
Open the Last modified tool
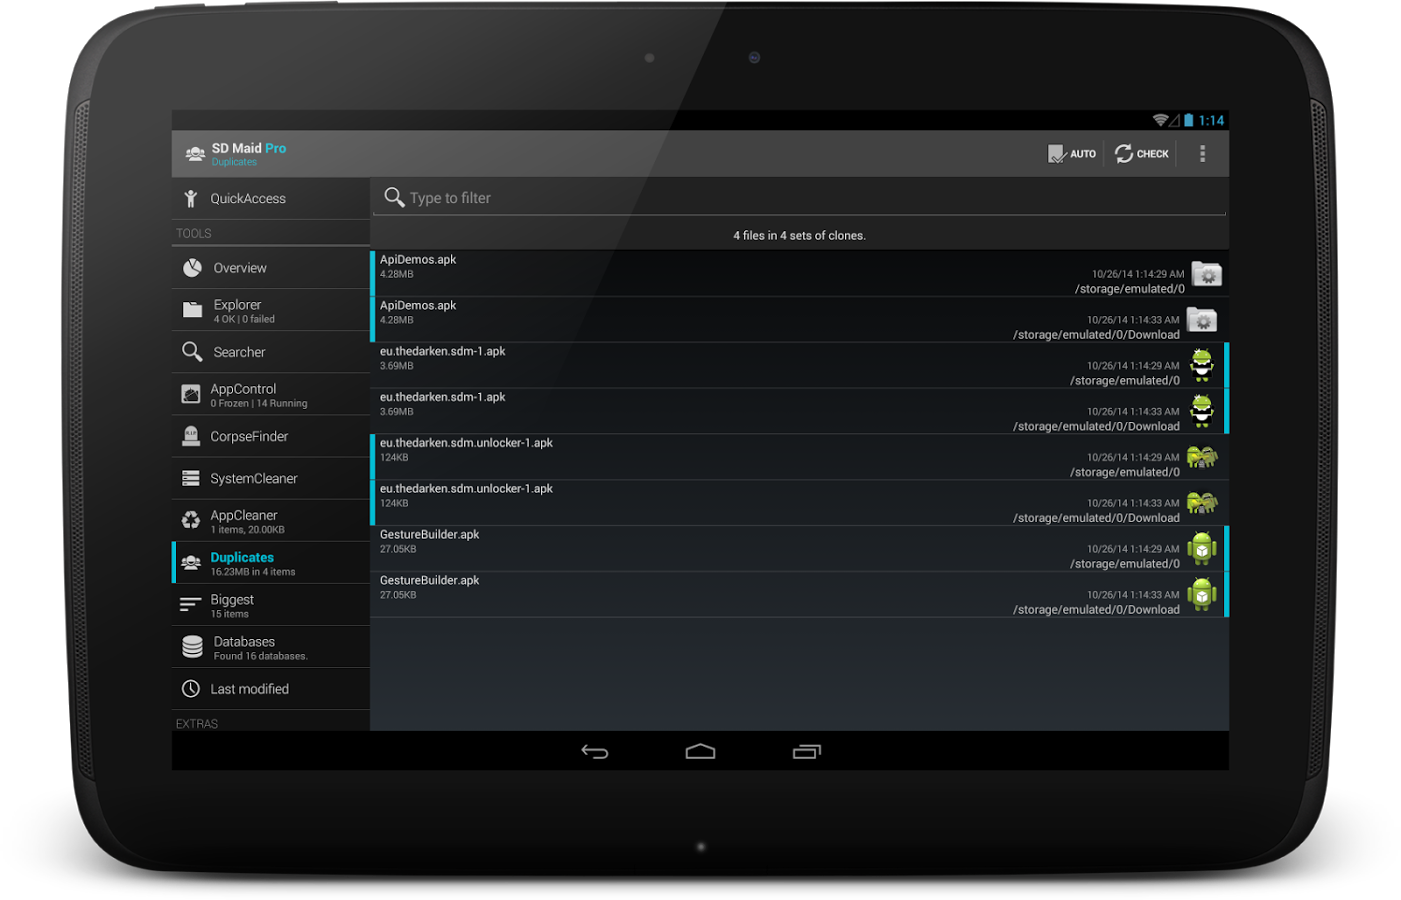271,689
